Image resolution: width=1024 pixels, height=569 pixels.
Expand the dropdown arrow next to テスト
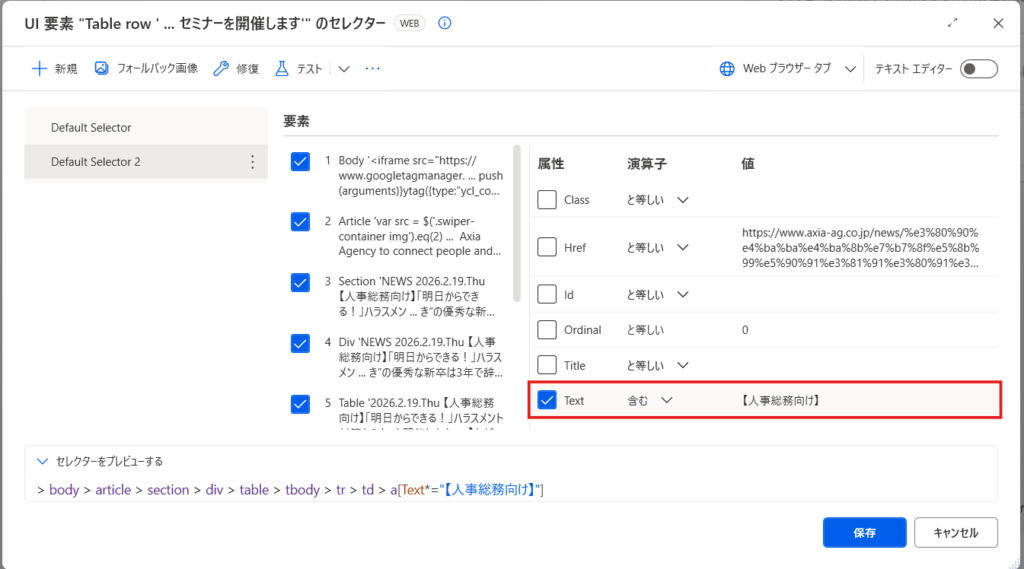(x=344, y=69)
